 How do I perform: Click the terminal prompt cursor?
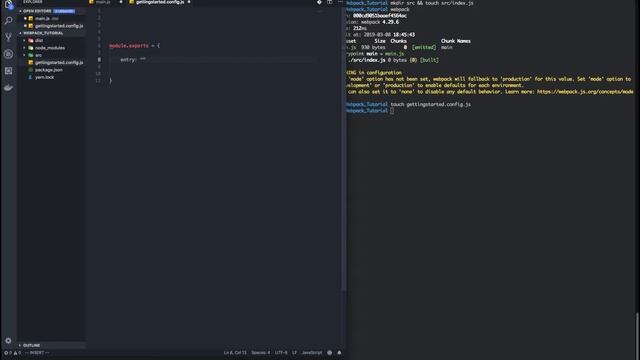coord(392,111)
